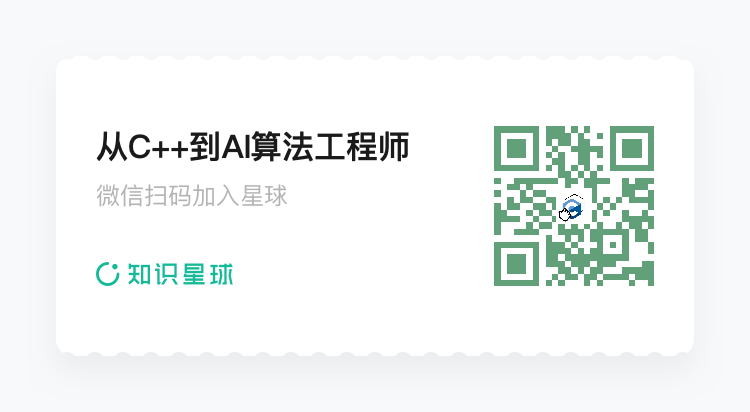The height and width of the screenshot is (412, 750).
Task: Click the hand cursor icon inside the QR code
Action: 565,214
